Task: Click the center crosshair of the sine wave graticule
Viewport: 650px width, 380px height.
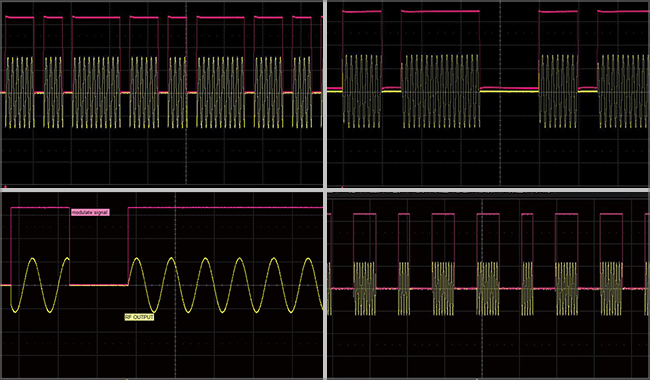Action: tap(175, 285)
